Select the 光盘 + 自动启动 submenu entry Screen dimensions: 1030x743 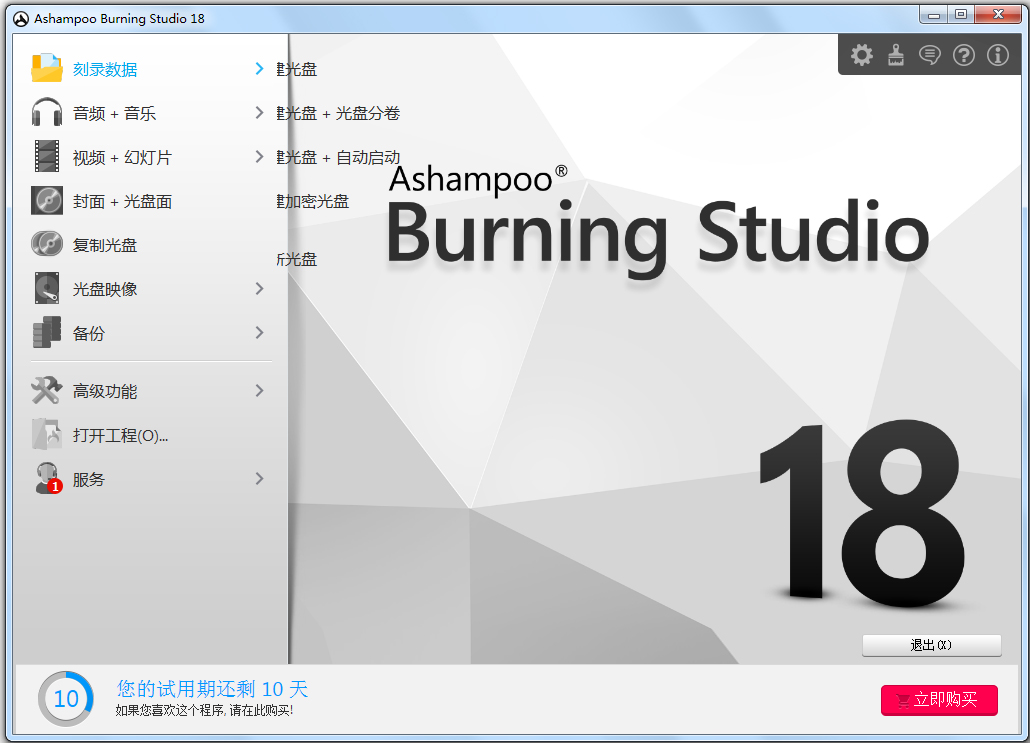coord(340,157)
